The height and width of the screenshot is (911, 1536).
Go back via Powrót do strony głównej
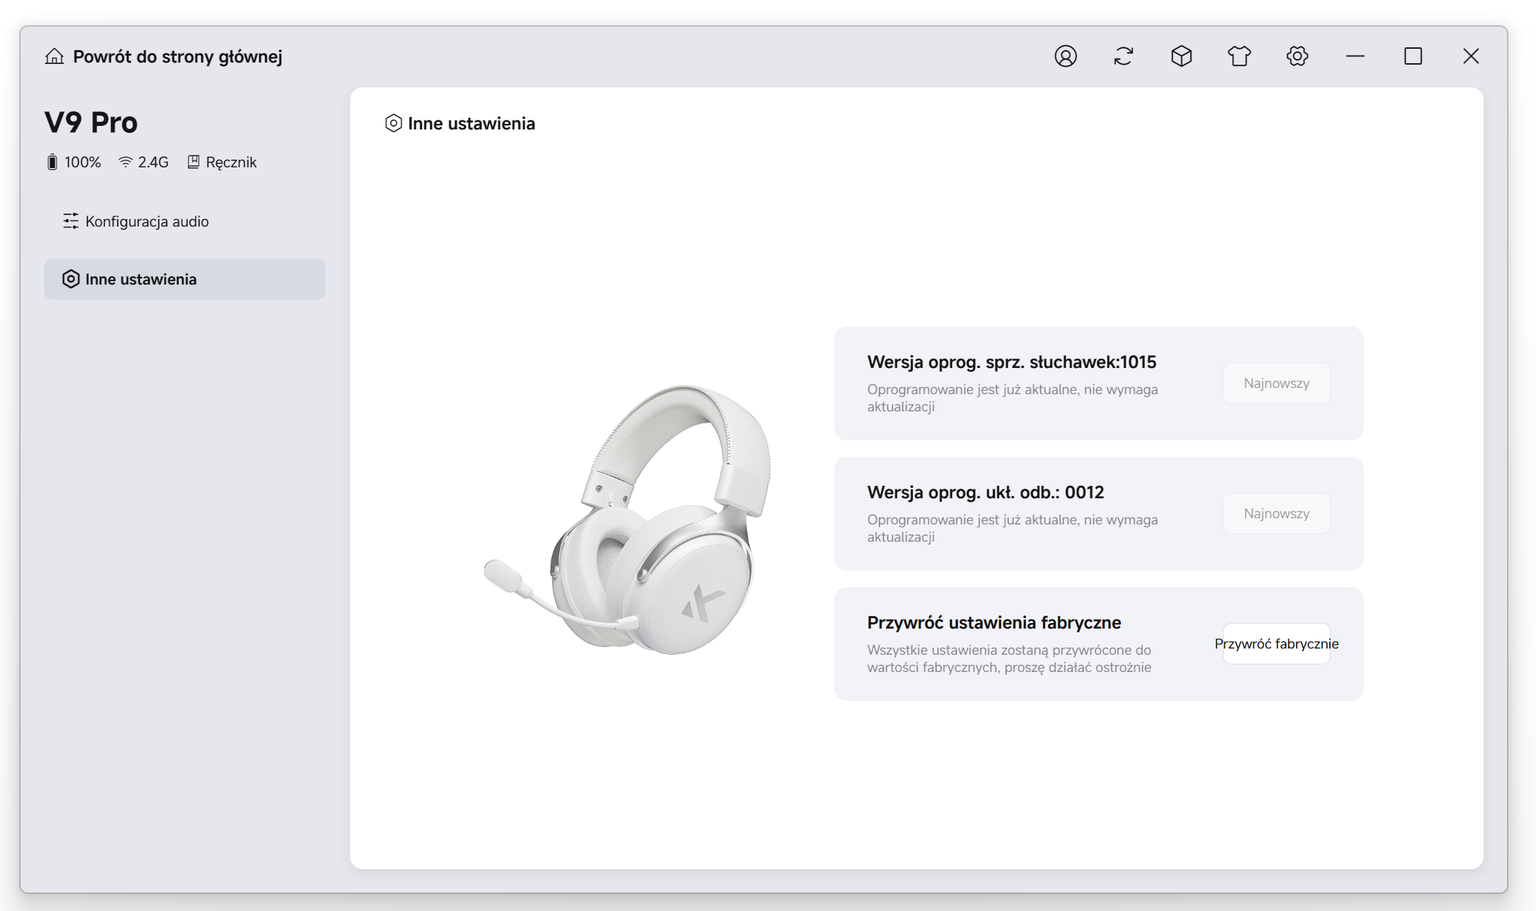click(177, 57)
